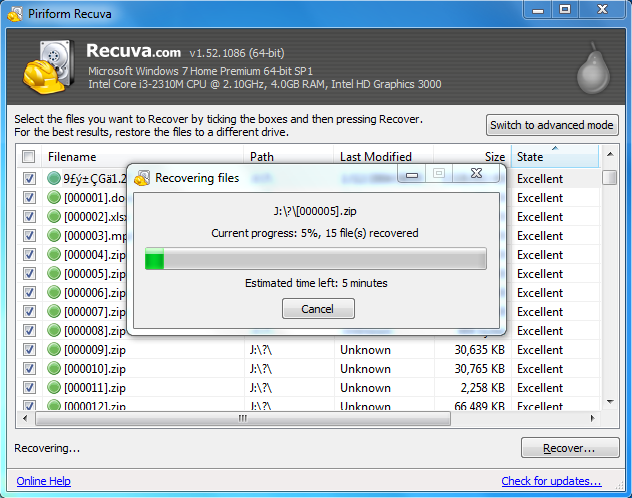
Task: Click the Piriform pear logo
Action: click(593, 68)
